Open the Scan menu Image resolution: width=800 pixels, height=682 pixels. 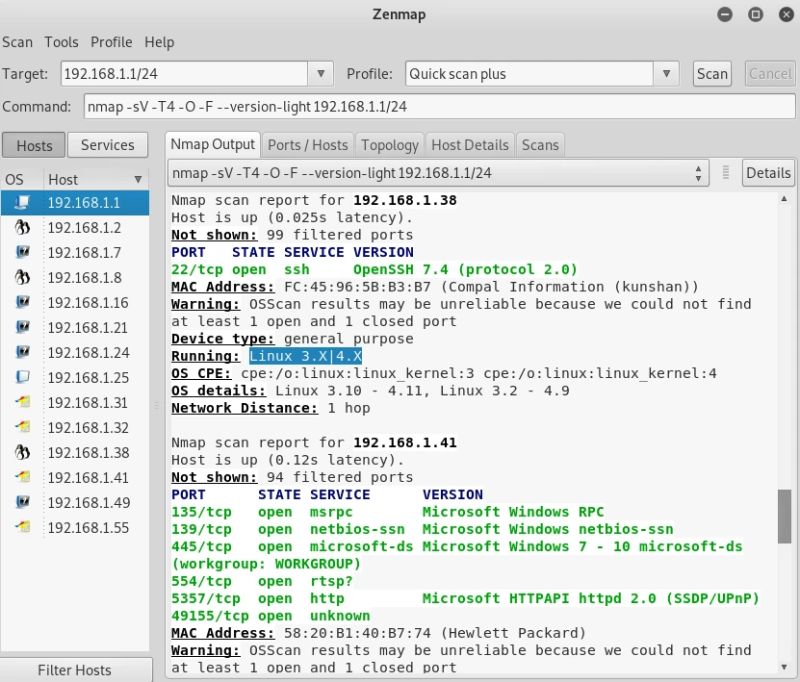tap(17, 42)
